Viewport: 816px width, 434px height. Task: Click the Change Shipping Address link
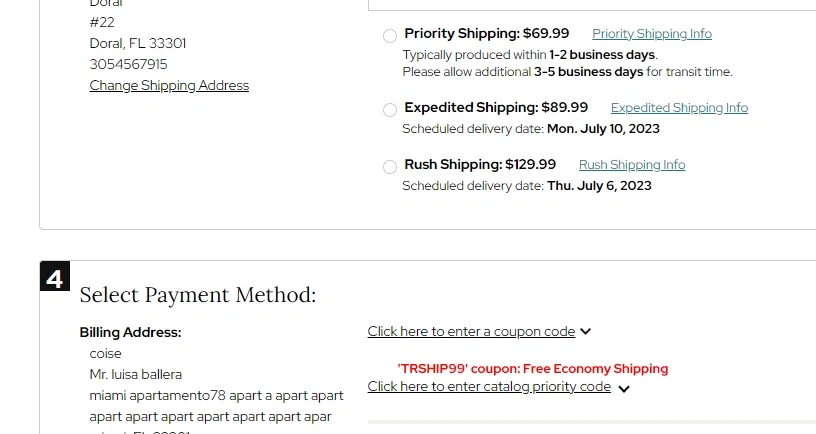click(x=169, y=86)
